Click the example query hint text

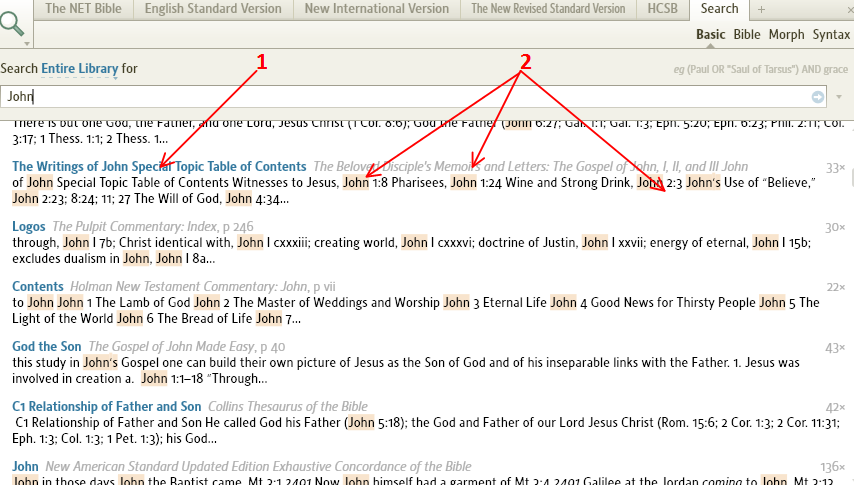click(x=760, y=69)
